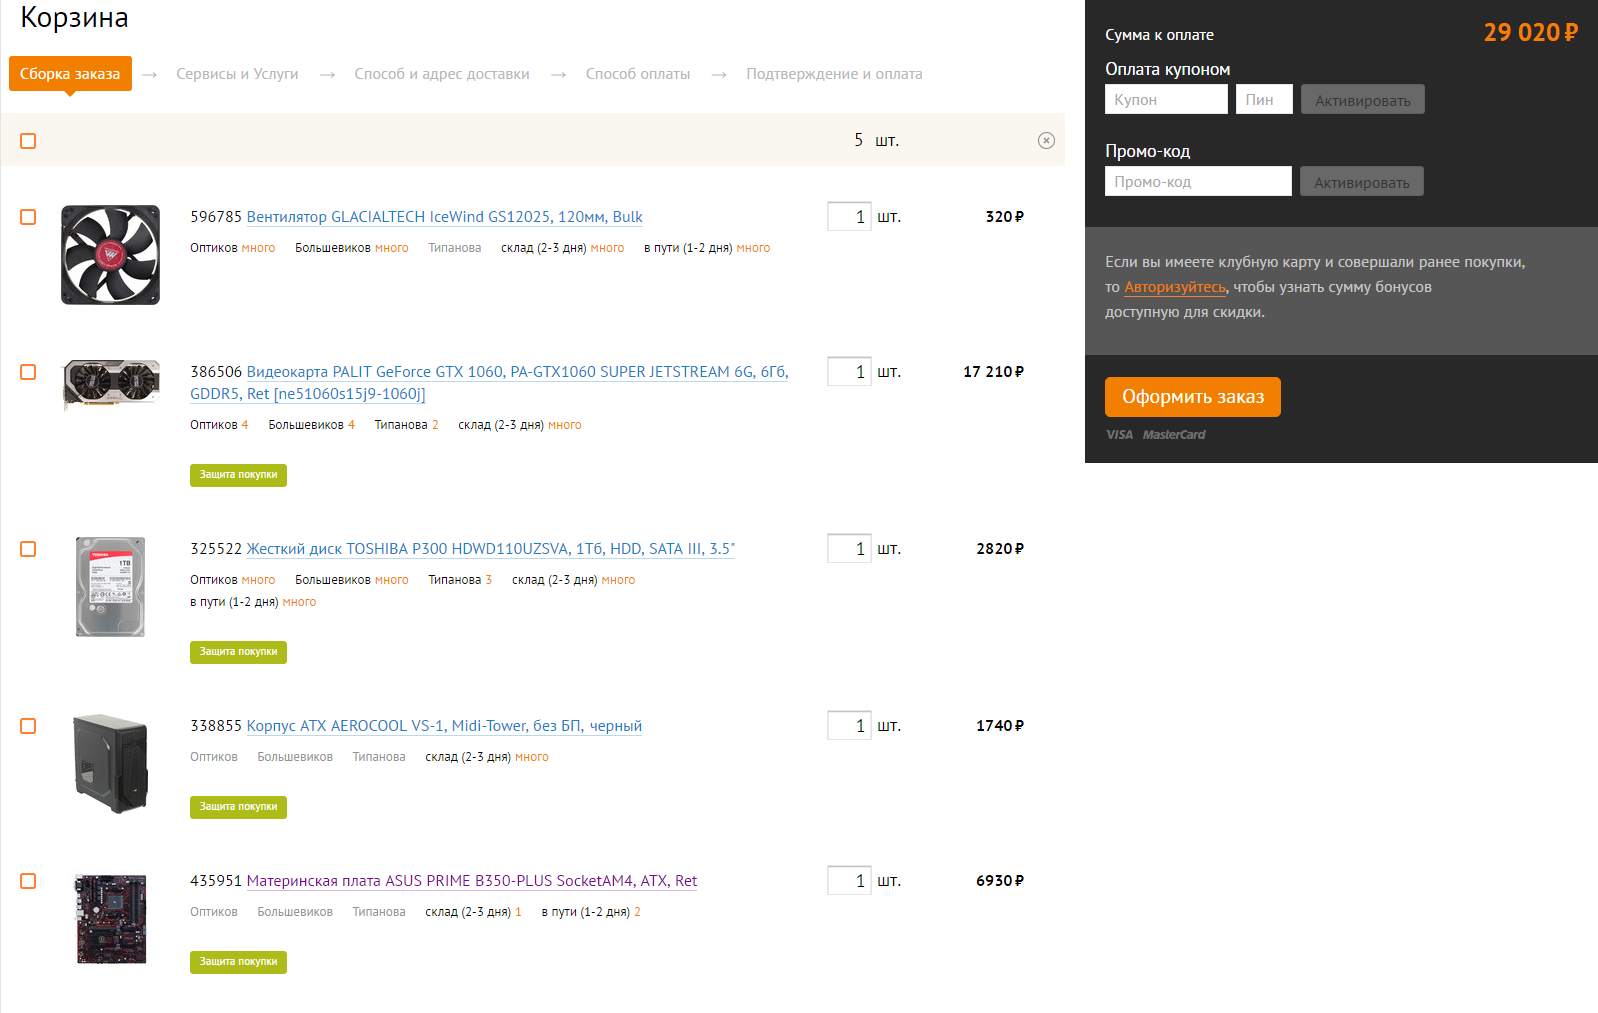Click 'Защита покупки' badge under TOSHIBA hard drive
Screen dimensions: 1598x1013
238,652
